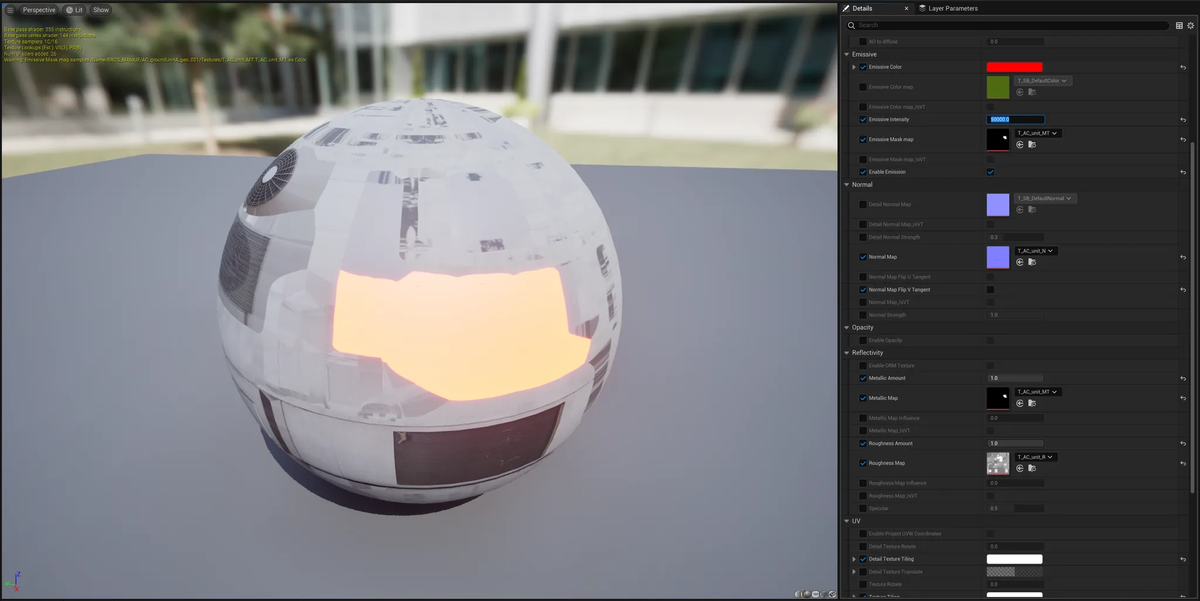The width and height of the screenshot is (1200, 601).
Task: Adjust the Roughness Amount slider field
Action: 1015,443
